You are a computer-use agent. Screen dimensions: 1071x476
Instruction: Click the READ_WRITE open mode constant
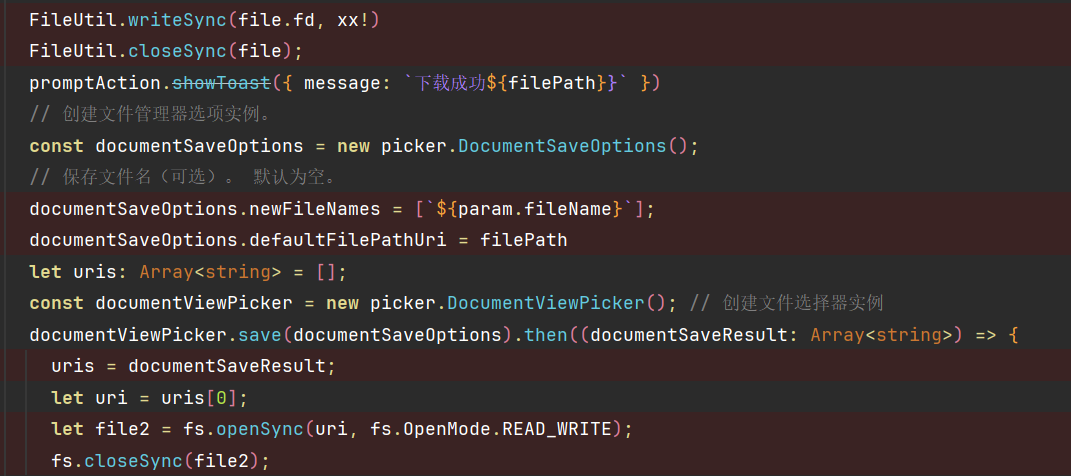(556, 430)
